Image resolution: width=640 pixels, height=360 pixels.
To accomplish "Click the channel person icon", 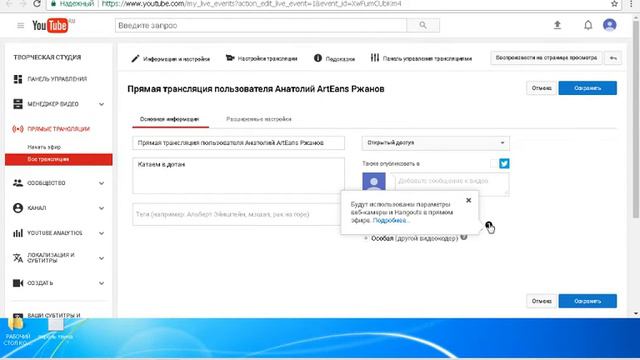I will click(18, 208).
